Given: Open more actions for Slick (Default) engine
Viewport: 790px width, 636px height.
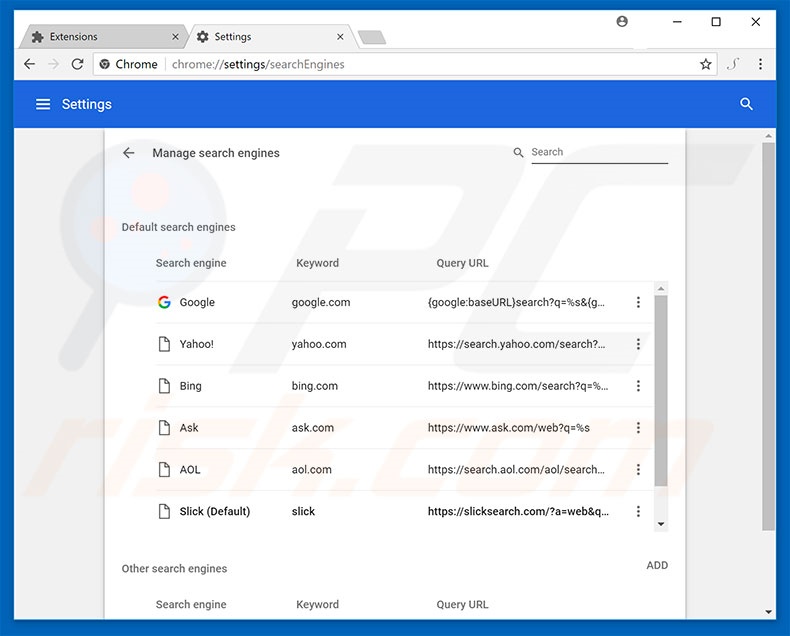Looking at the screenshot, I should click(x=638, y=512).
